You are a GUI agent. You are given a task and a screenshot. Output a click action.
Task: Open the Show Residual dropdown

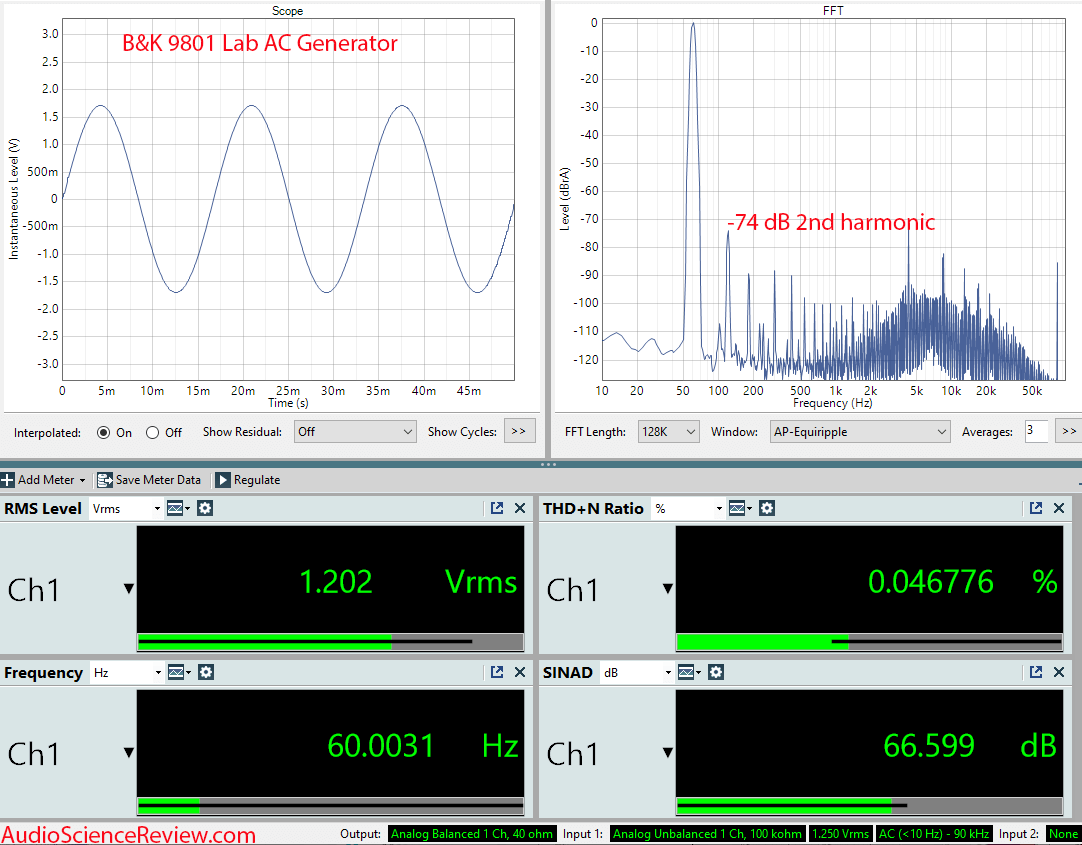pos(355,432)
